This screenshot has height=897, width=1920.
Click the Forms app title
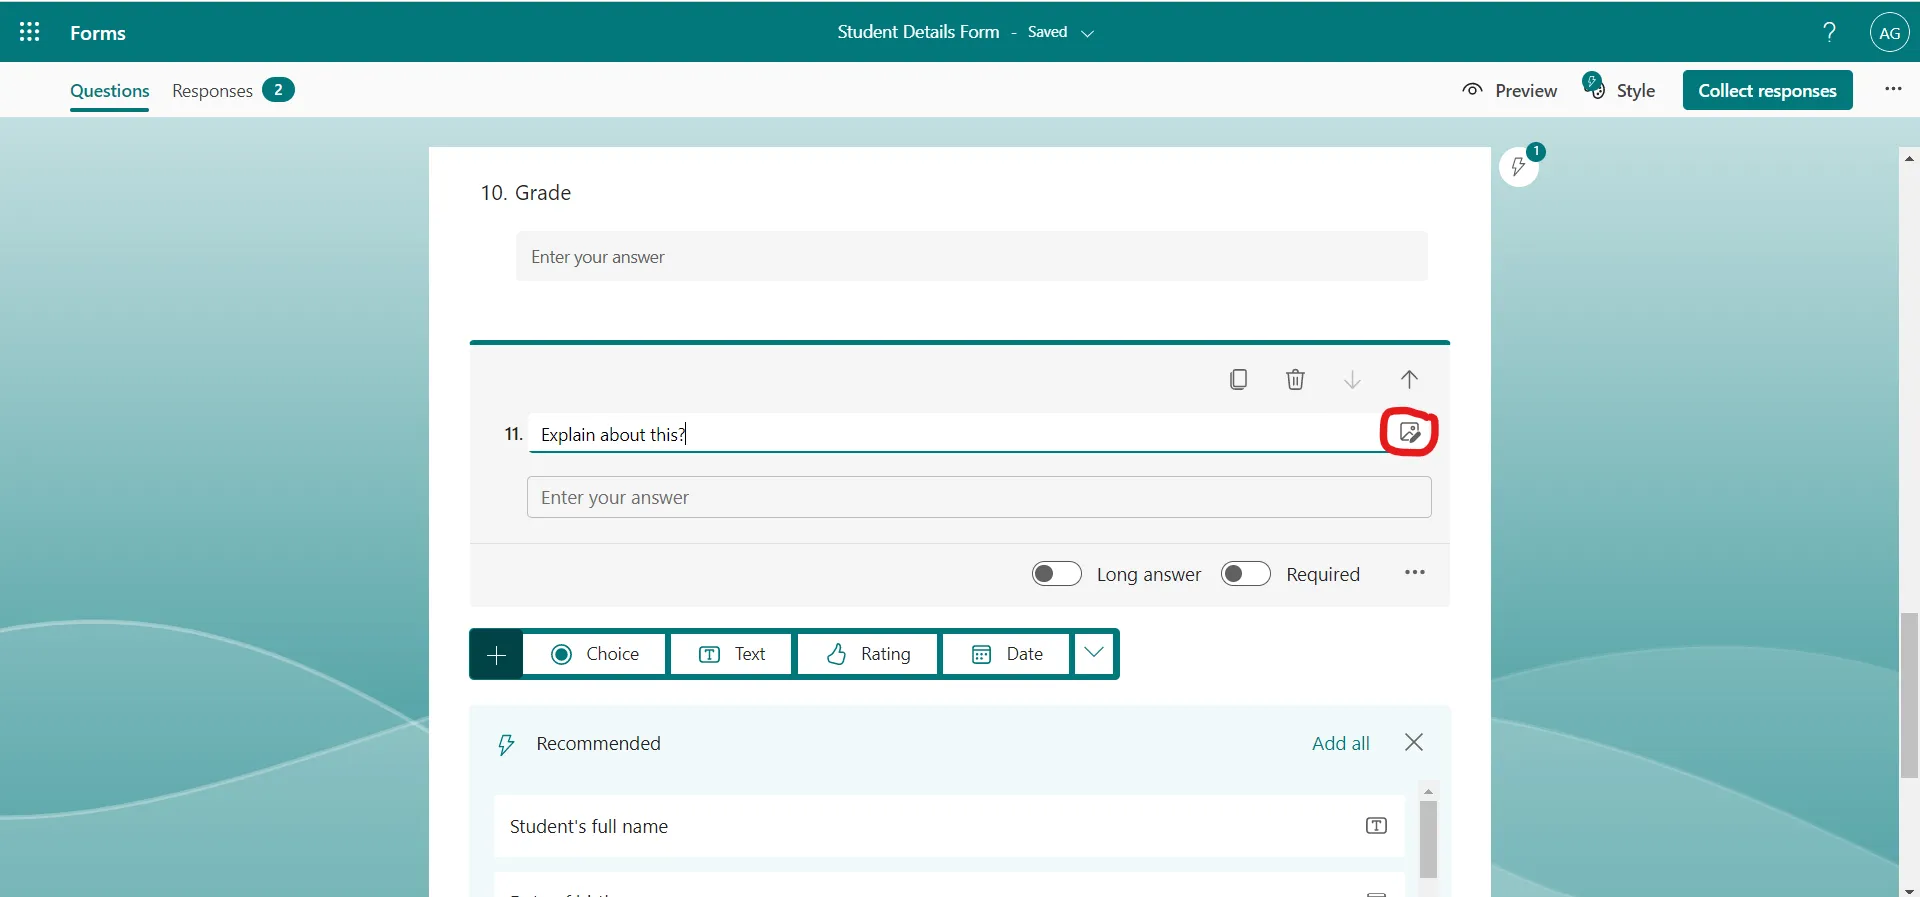[x=98, y=33]
